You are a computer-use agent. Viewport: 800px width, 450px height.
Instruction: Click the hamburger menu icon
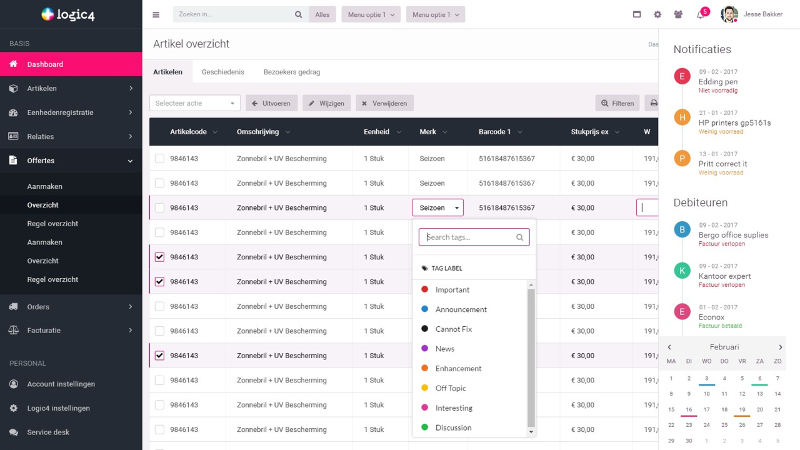tap(156, 15)
